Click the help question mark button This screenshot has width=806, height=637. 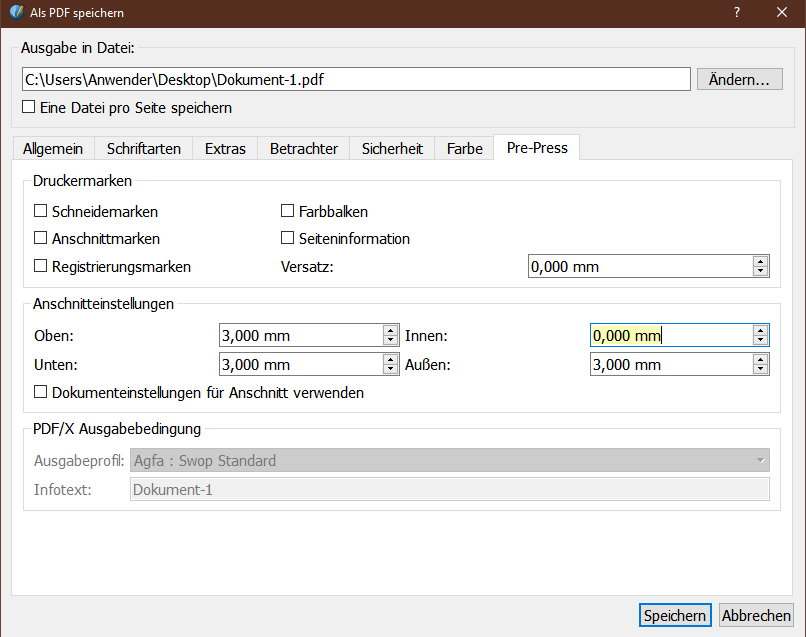pyautogui.click(x=737, y=13)
